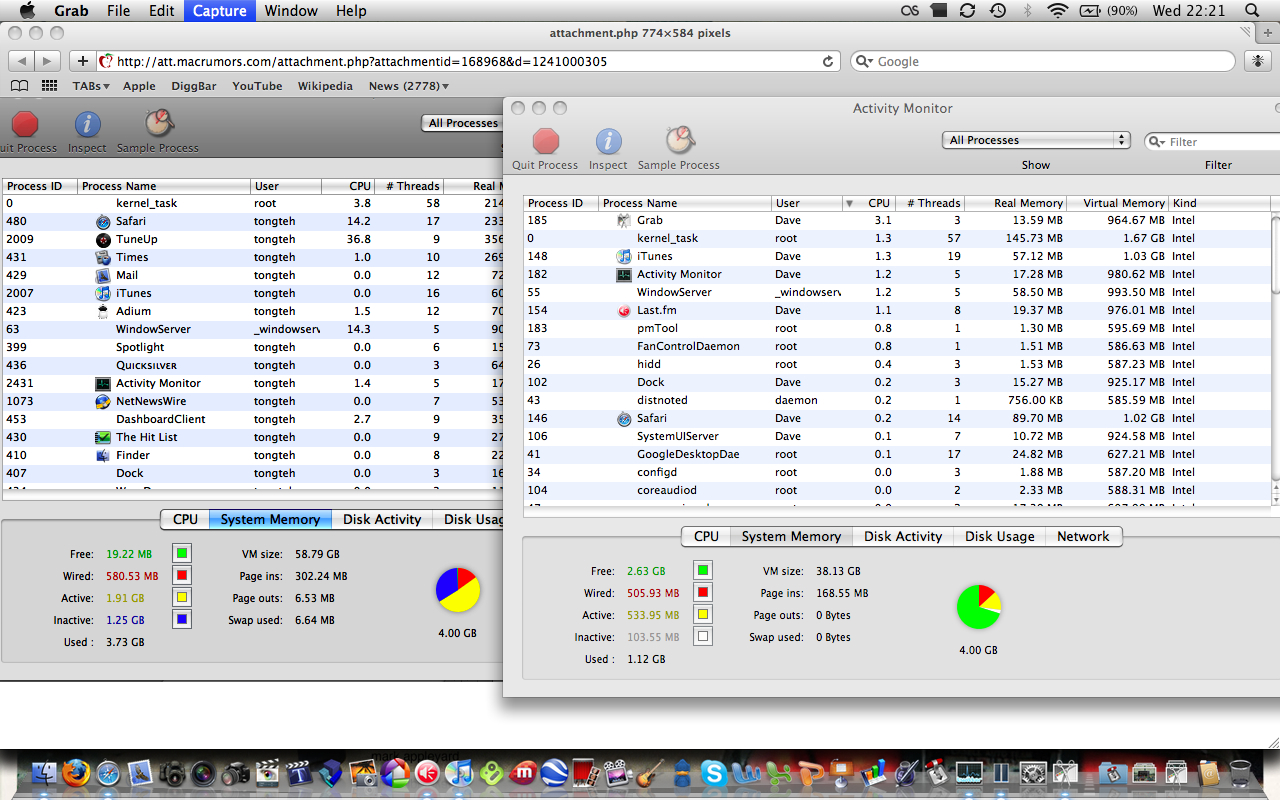Viewport: 1280px width, 800px height.
Task: Open the Edit menu
Action: coord(161,11)
